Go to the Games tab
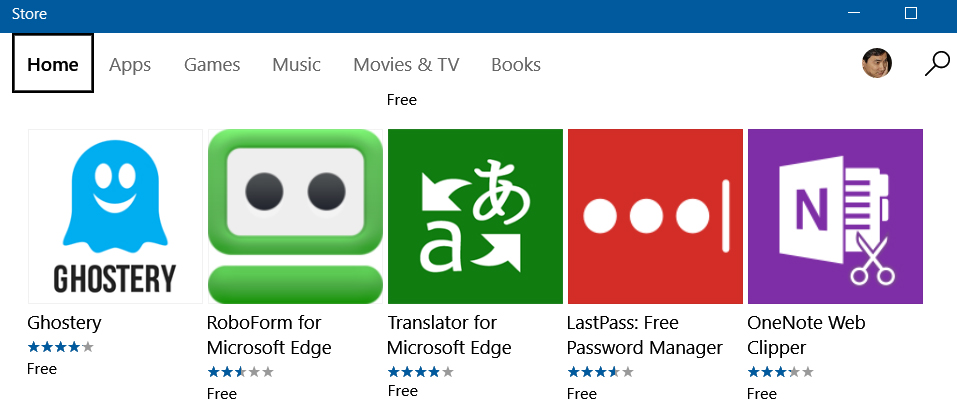957x405 pixels. (x=212, y=65)
